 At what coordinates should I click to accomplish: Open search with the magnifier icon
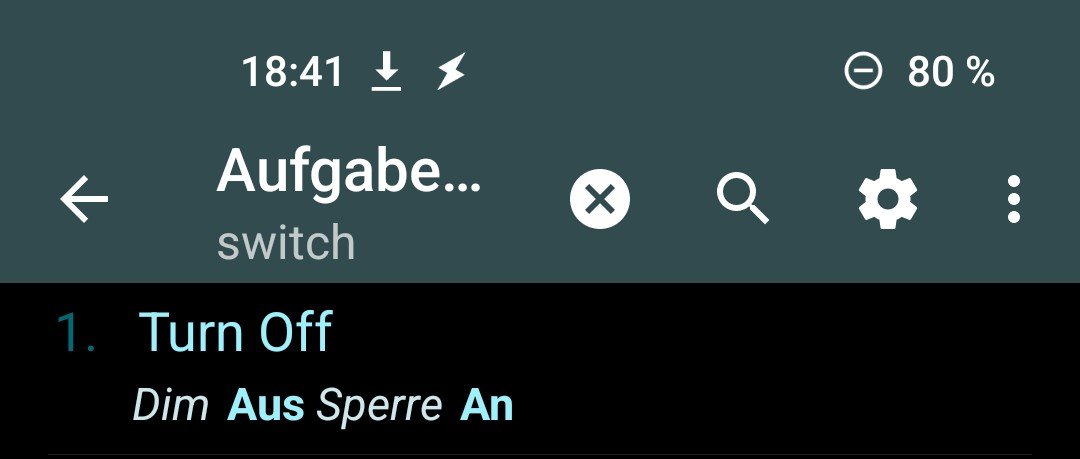tap(742, 198)
